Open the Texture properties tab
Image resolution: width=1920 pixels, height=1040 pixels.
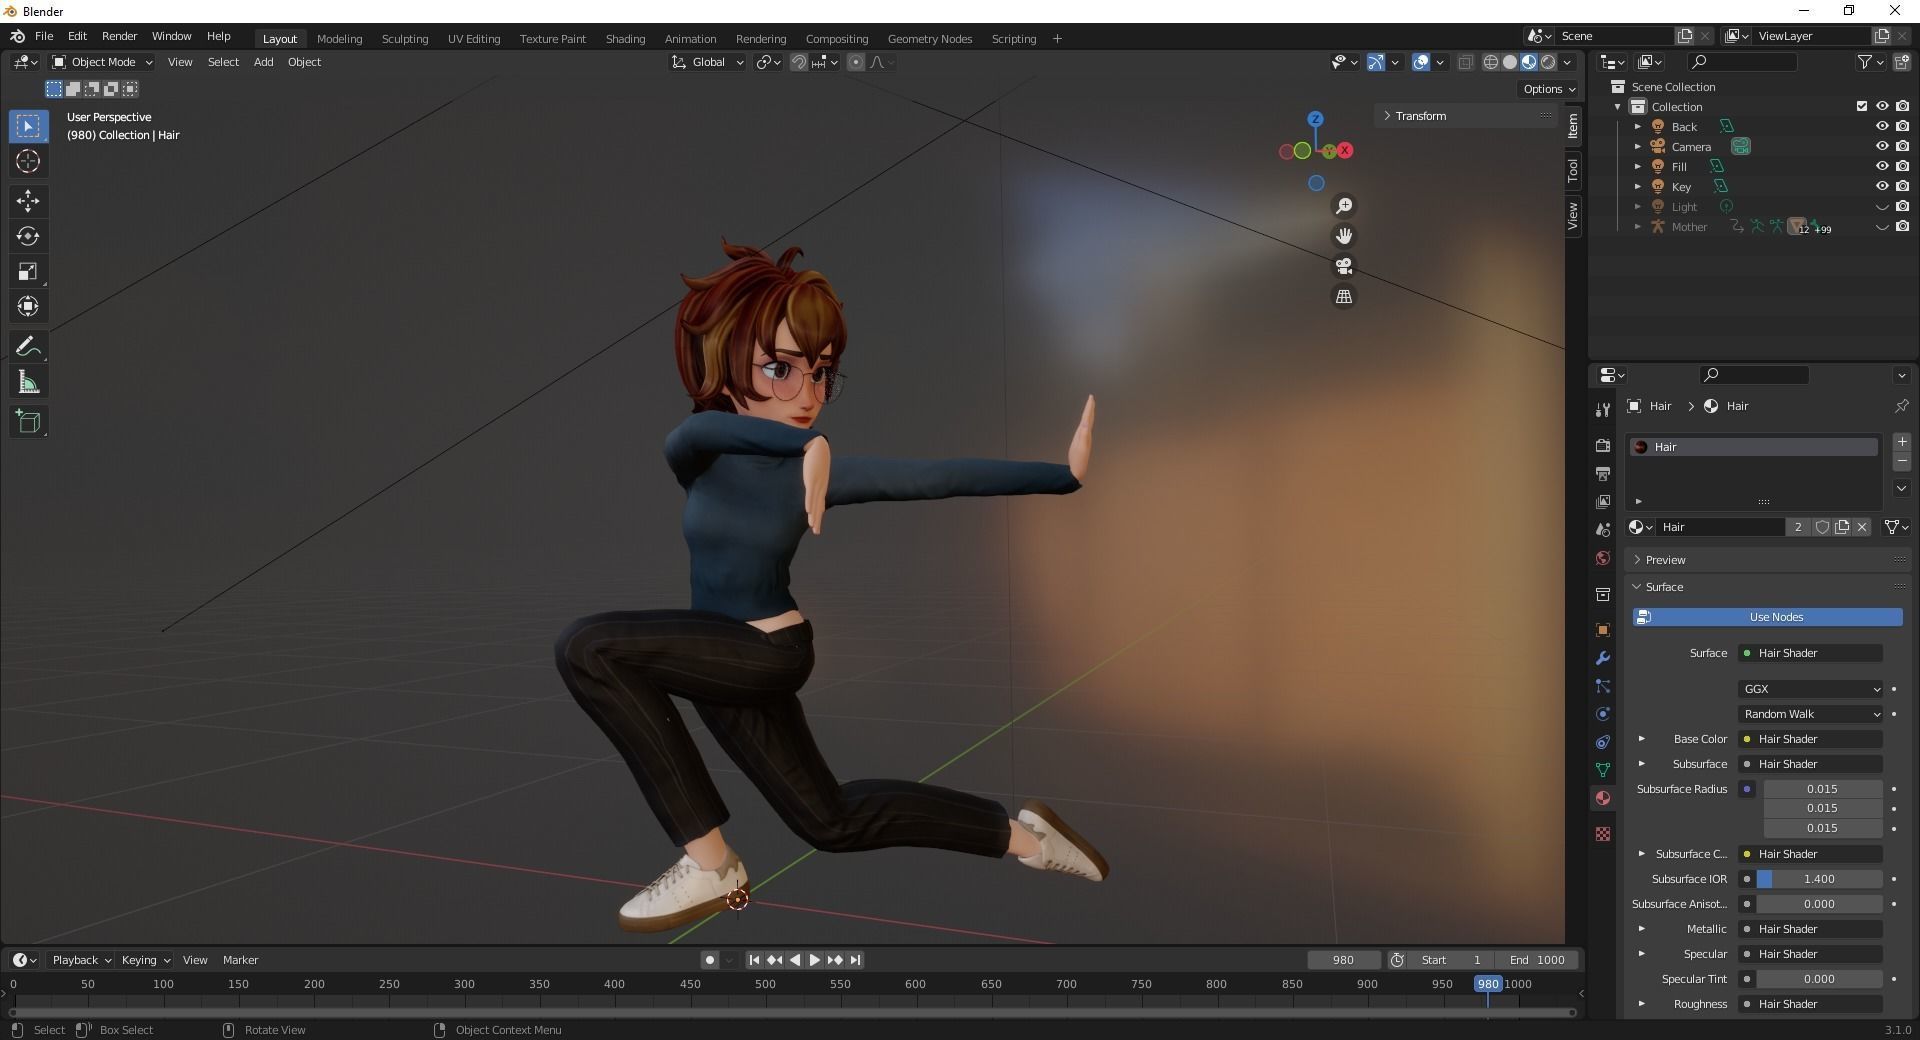(1603, 834)
